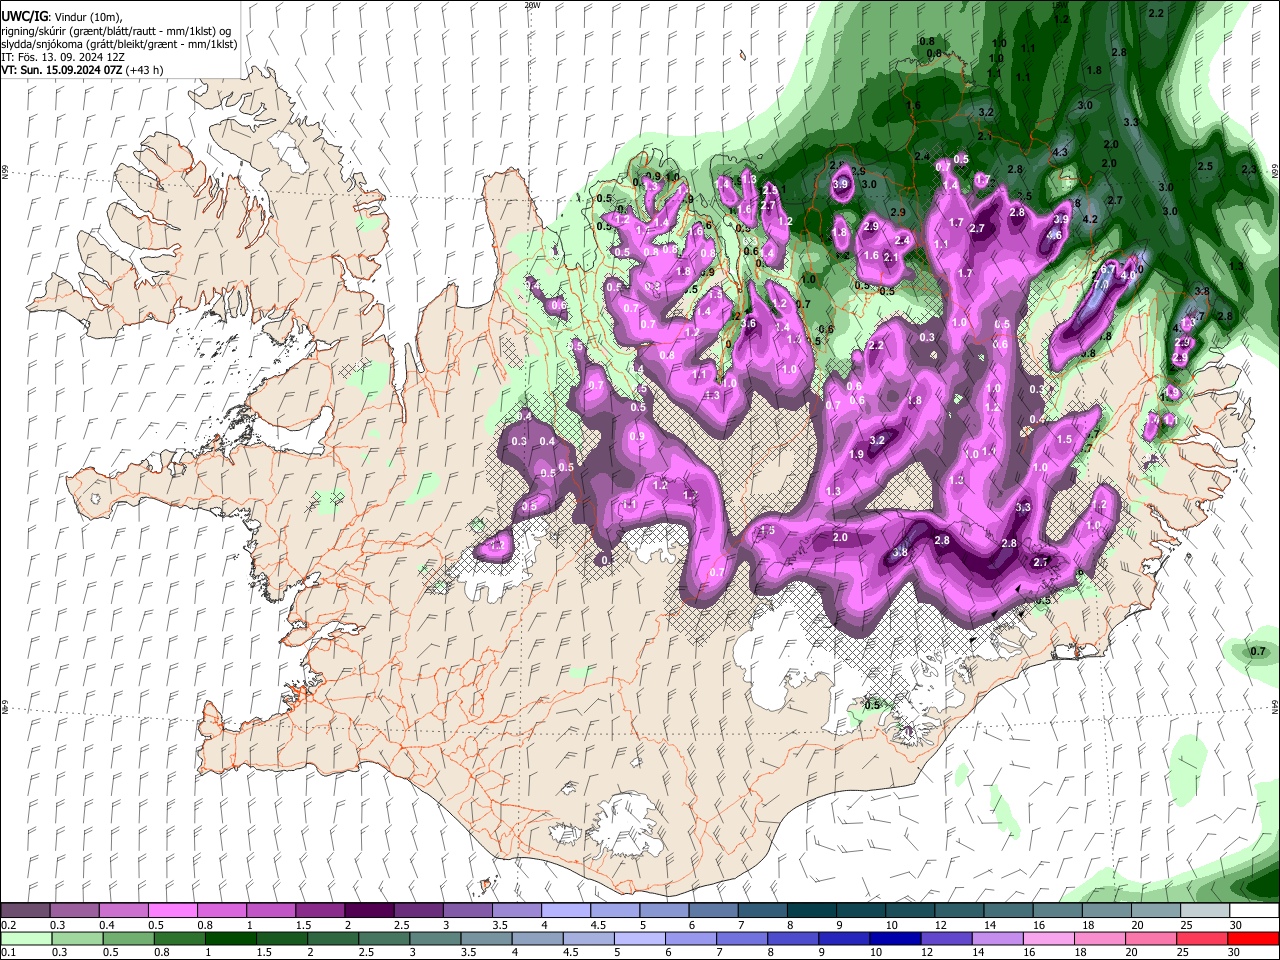Click the rain-scale swatch between 2 and 2.5
Image resolution: width=1280 pixels, height=960 pixels.
coord(332,939)
